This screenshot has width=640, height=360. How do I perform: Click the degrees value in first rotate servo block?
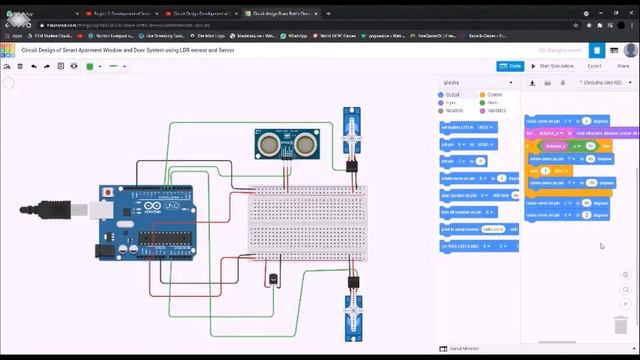pos(587,121)
